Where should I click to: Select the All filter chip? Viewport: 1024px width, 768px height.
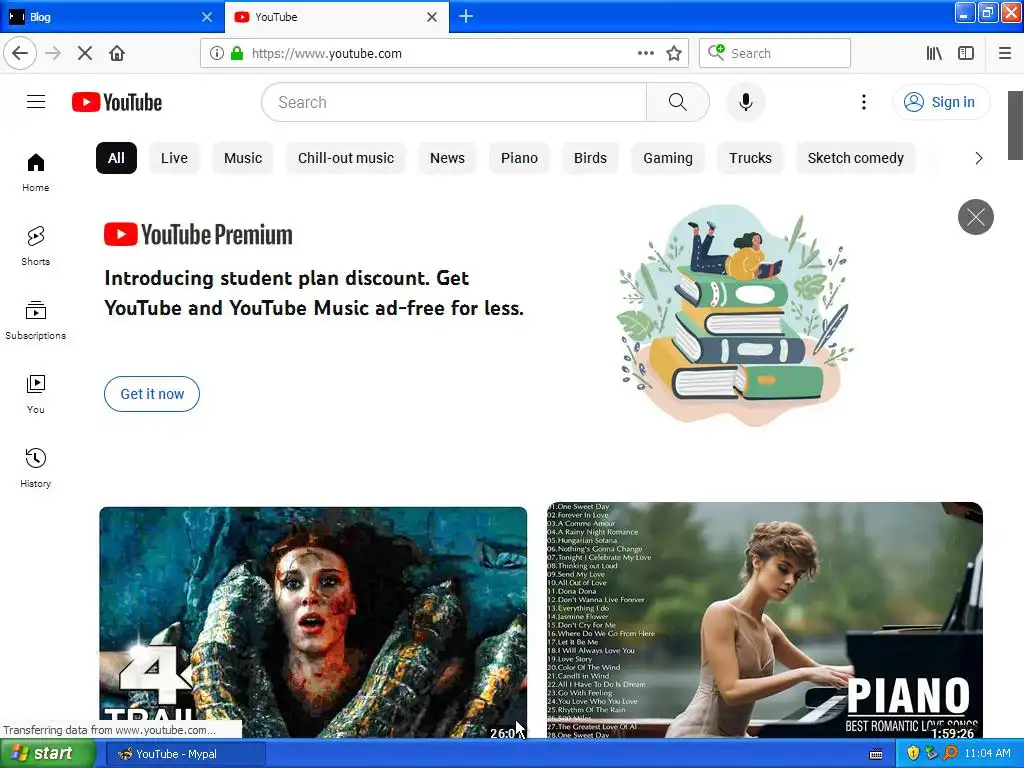[116, 158]
